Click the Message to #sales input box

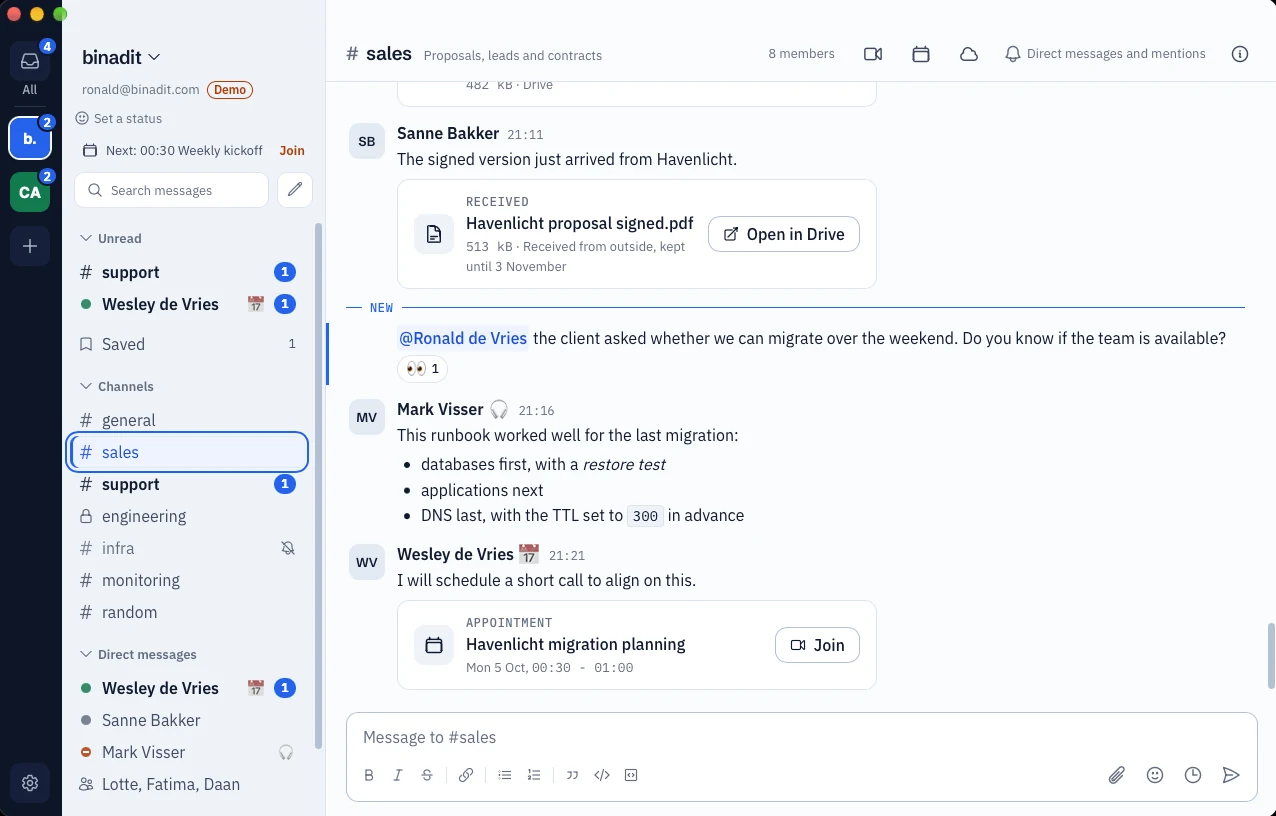pyautogui.click(x=802, y=737)
